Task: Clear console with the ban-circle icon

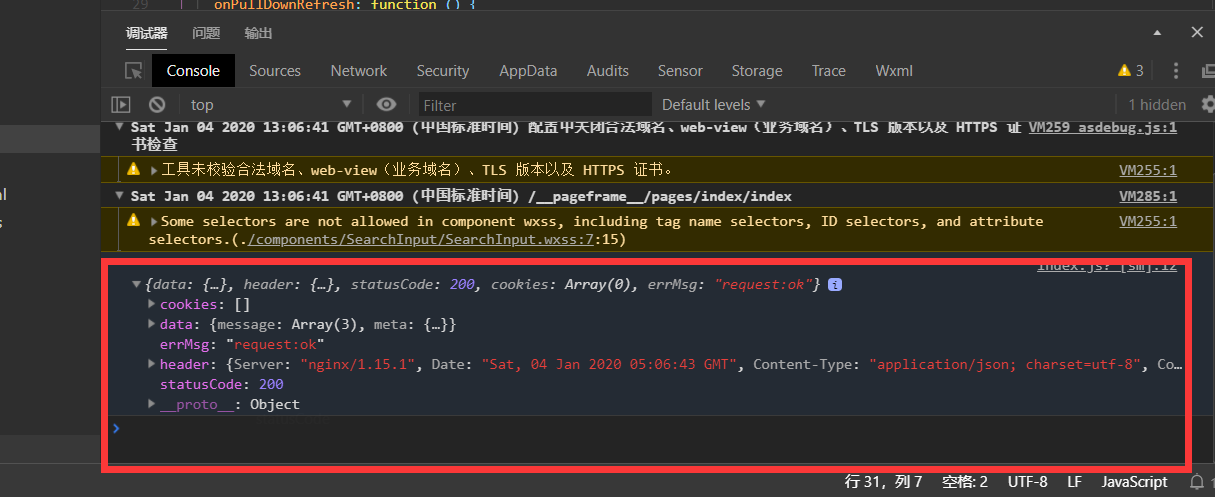Action: [x=157, y=104]
